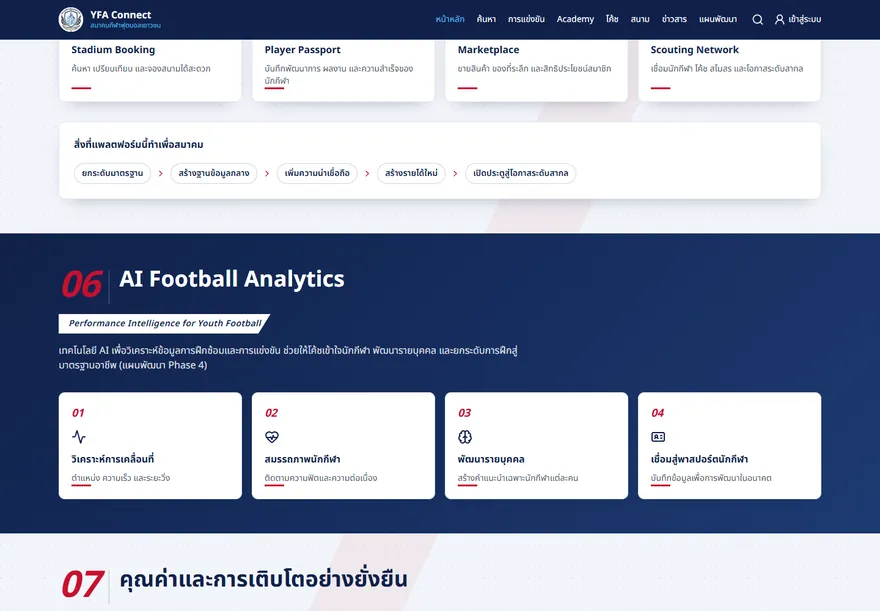Open the Stadium Booking card
The height and width of the screenshot is (611, 880).
coord(150,70)
